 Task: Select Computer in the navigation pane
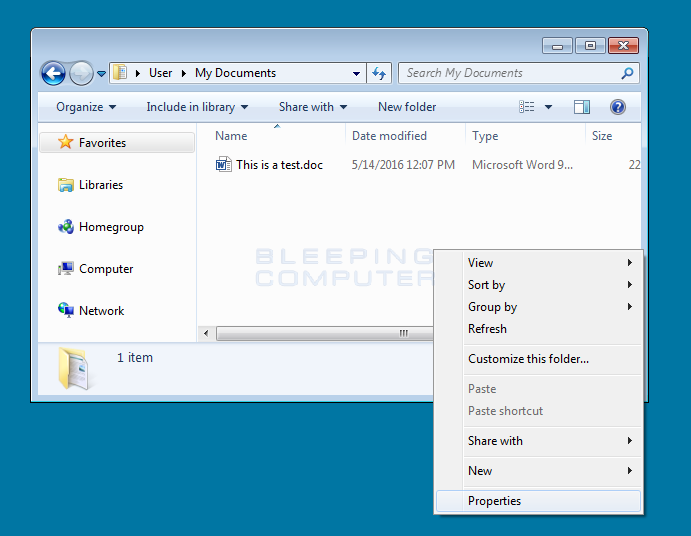106,269
